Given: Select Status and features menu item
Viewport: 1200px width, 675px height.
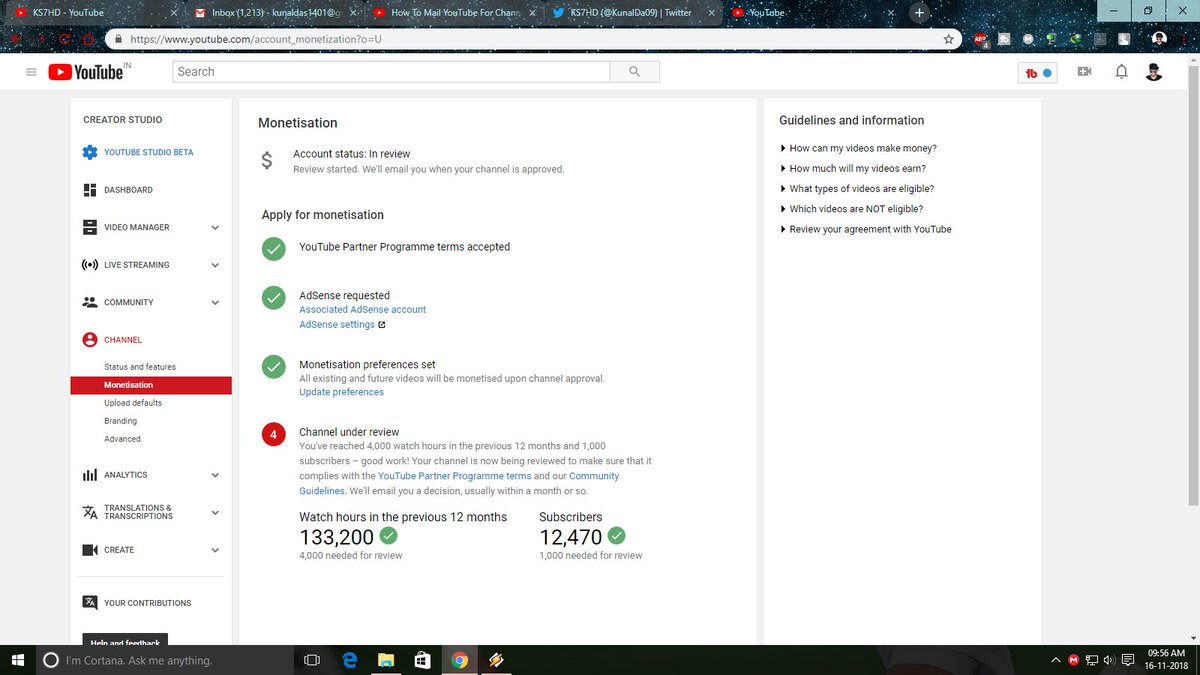Looking at the screenshot, I should click(x=140, y=367).
